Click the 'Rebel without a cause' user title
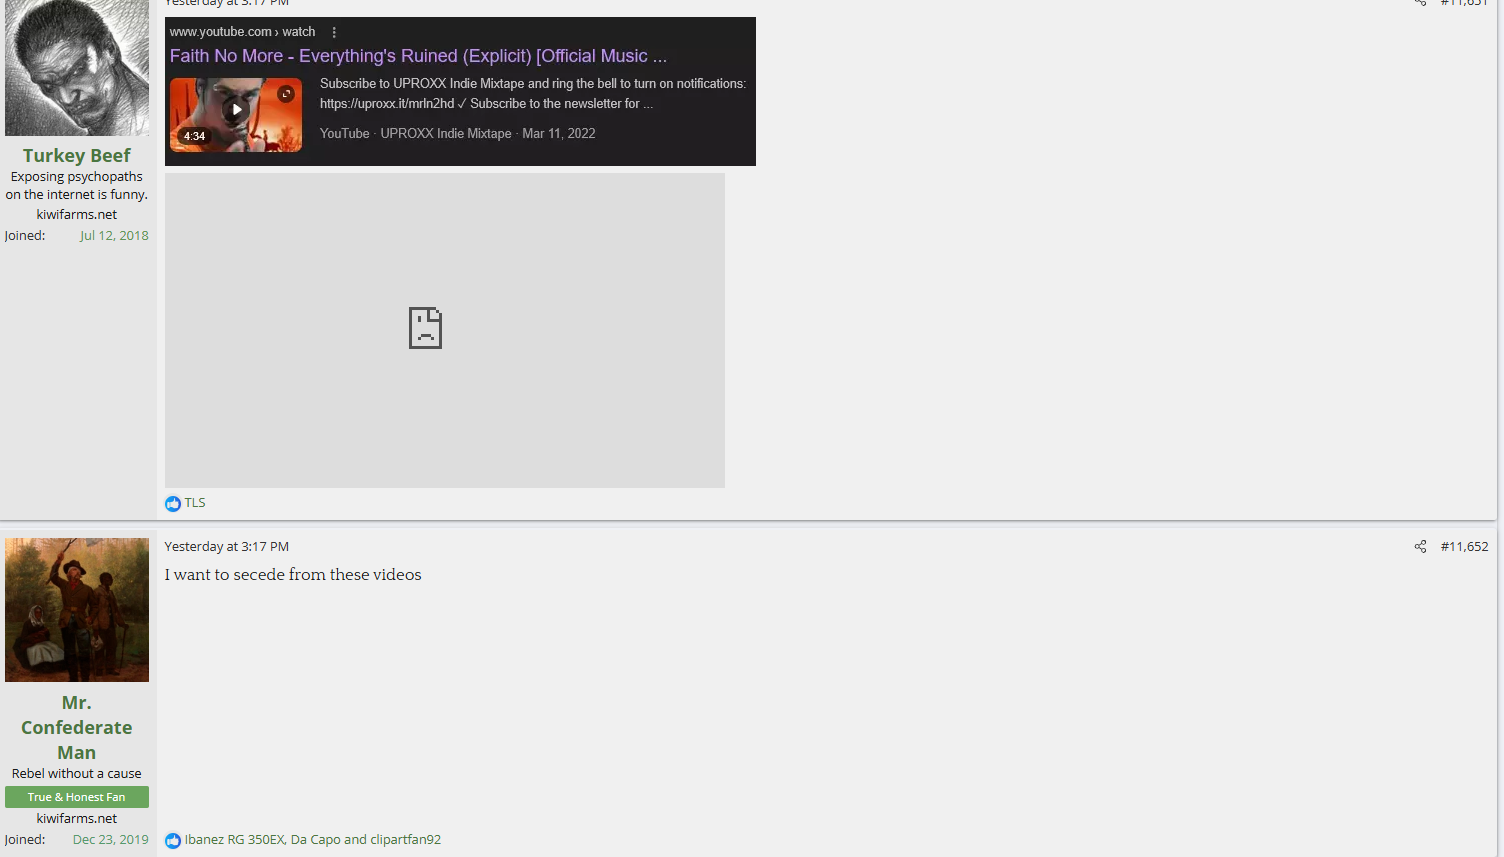This screenshot has width=1504, height=857. (x=77, y=774)
